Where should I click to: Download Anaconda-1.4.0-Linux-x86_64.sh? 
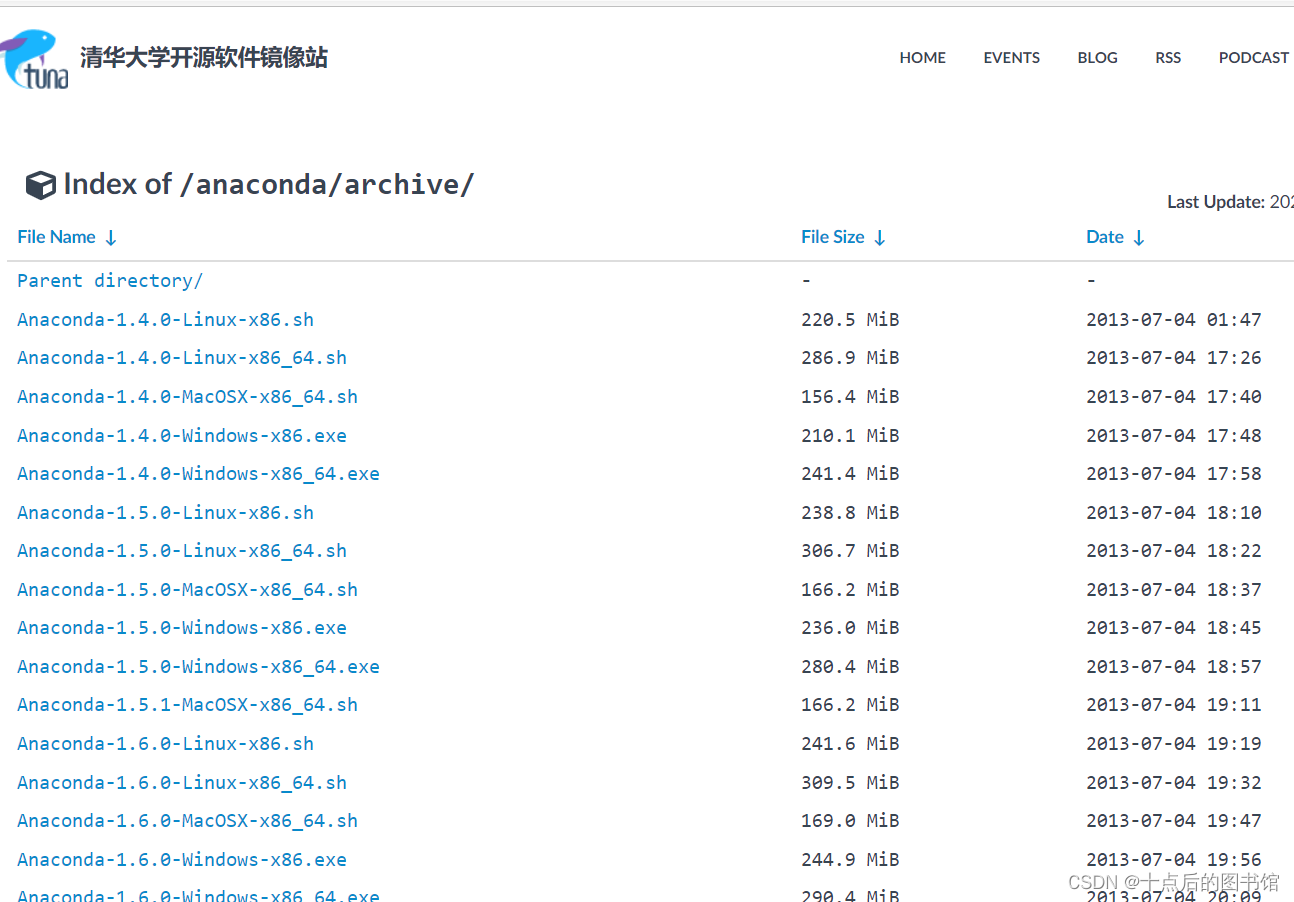coord(182,358)
